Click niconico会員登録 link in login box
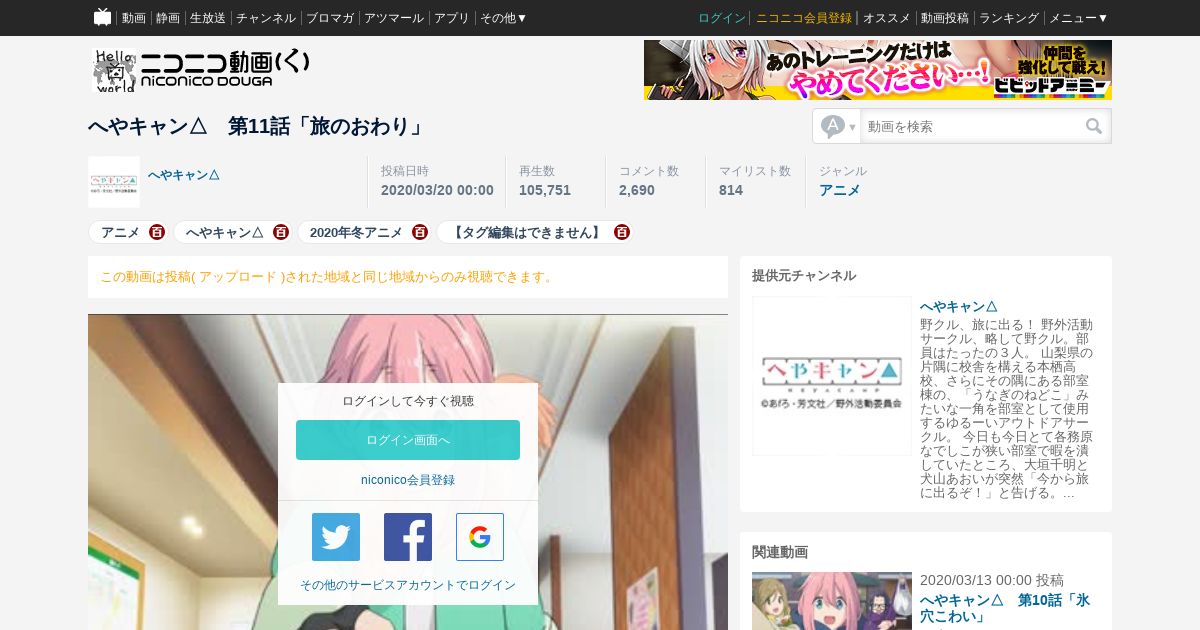1200x630 pixels. pos(408,480)
